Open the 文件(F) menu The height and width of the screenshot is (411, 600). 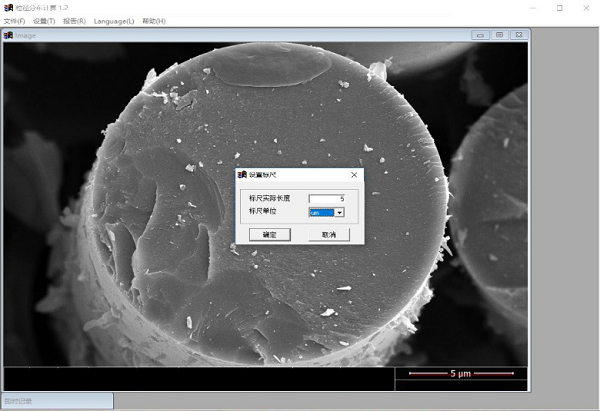[x=14, y=21]
